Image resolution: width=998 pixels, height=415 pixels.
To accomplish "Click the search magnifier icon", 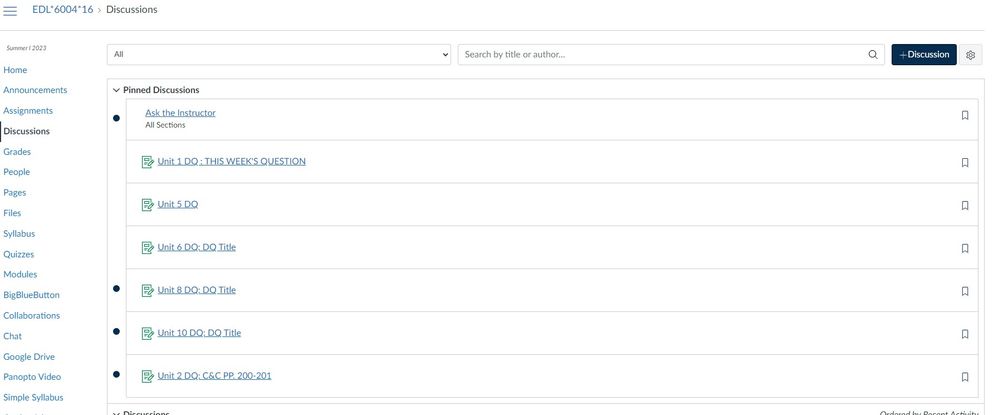I will coord(873,55).
